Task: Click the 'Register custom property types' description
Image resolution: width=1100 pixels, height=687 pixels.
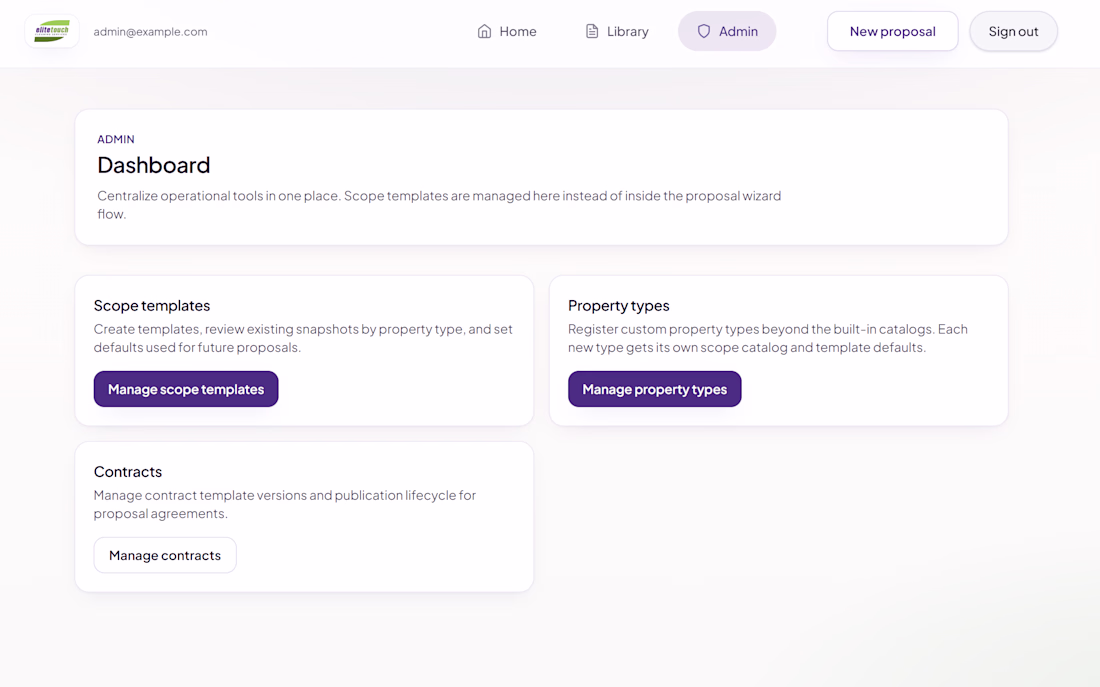Action: point(767,338)
